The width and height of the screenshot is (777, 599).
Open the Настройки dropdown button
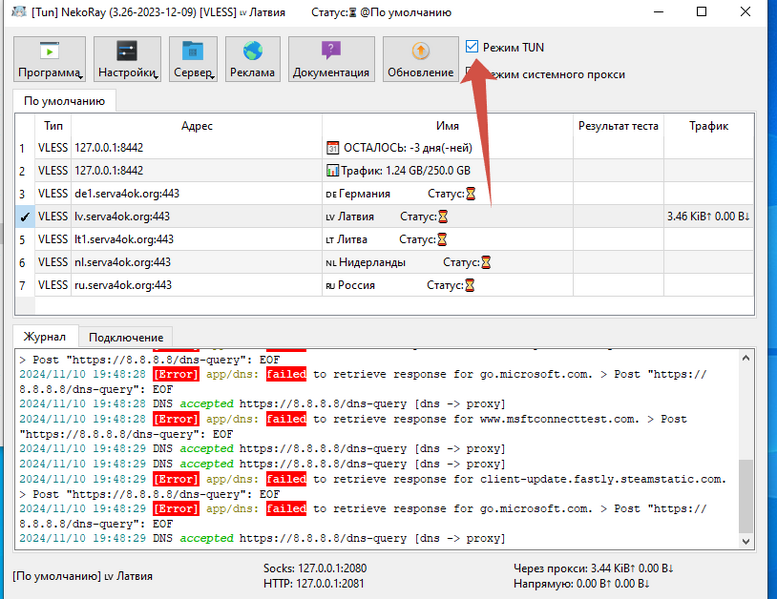coord(126,60)
